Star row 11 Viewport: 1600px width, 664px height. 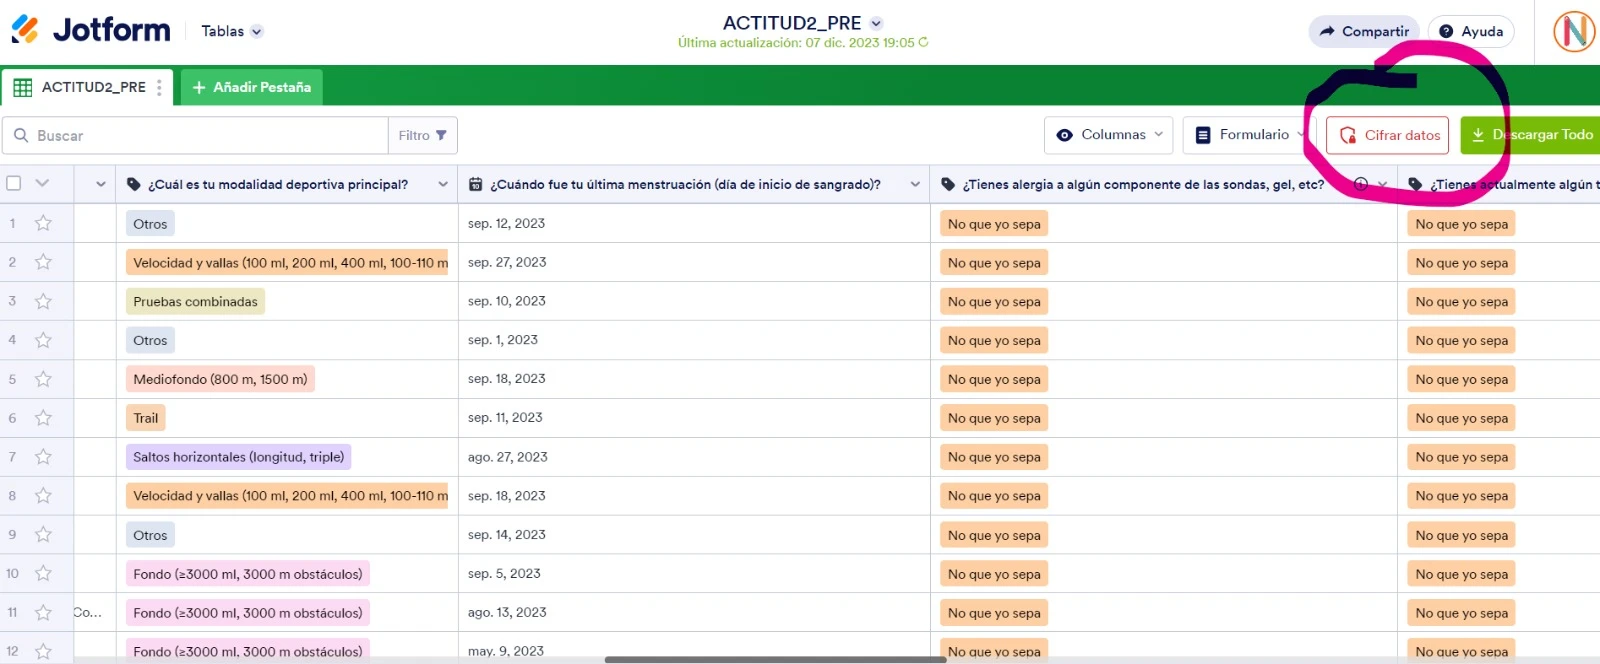43,613
